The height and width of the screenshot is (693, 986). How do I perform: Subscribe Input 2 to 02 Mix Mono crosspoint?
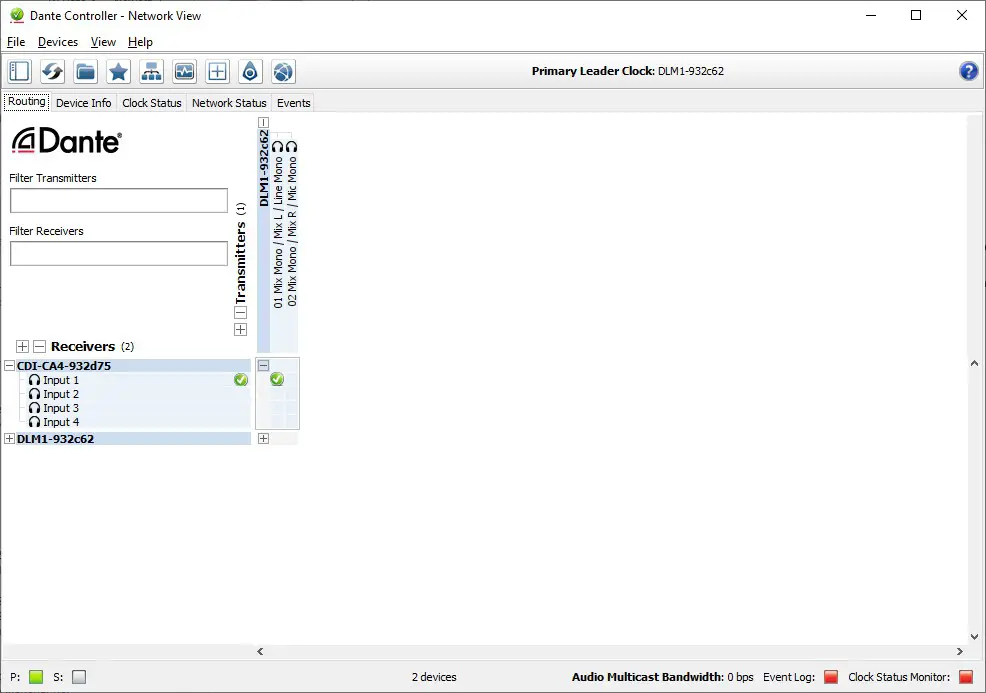click(291, 394)
